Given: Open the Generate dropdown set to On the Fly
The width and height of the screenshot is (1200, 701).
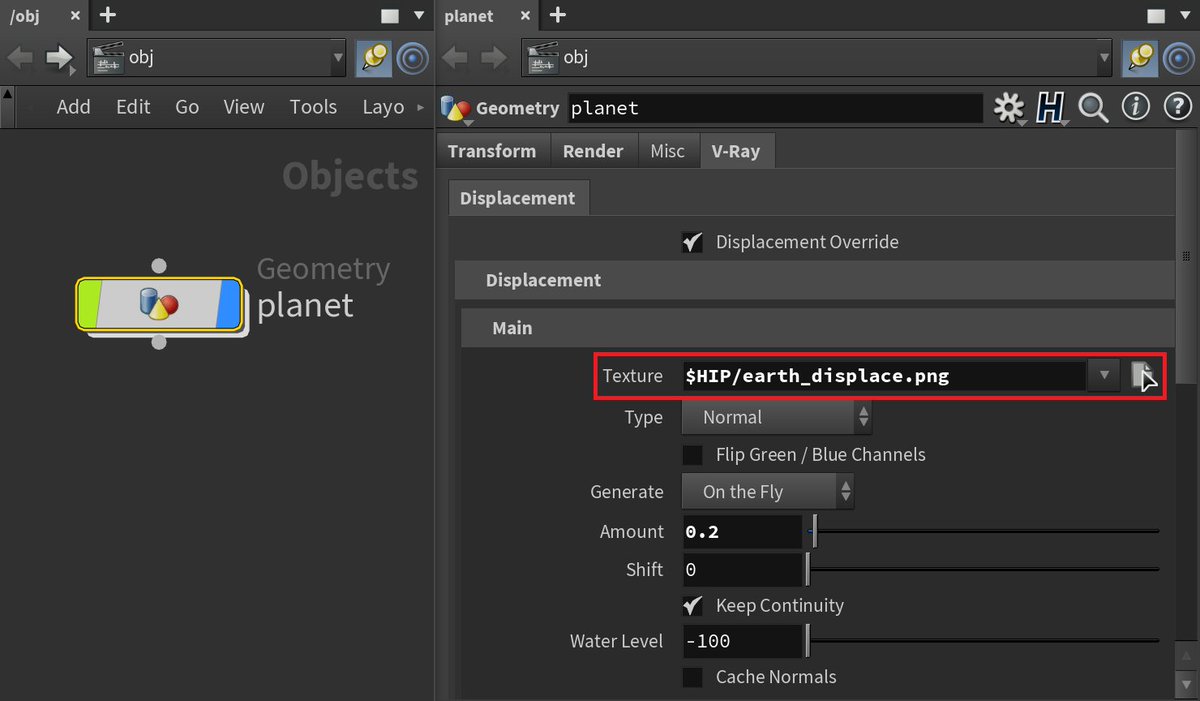Looking at the screenshot, I should 767,491.
